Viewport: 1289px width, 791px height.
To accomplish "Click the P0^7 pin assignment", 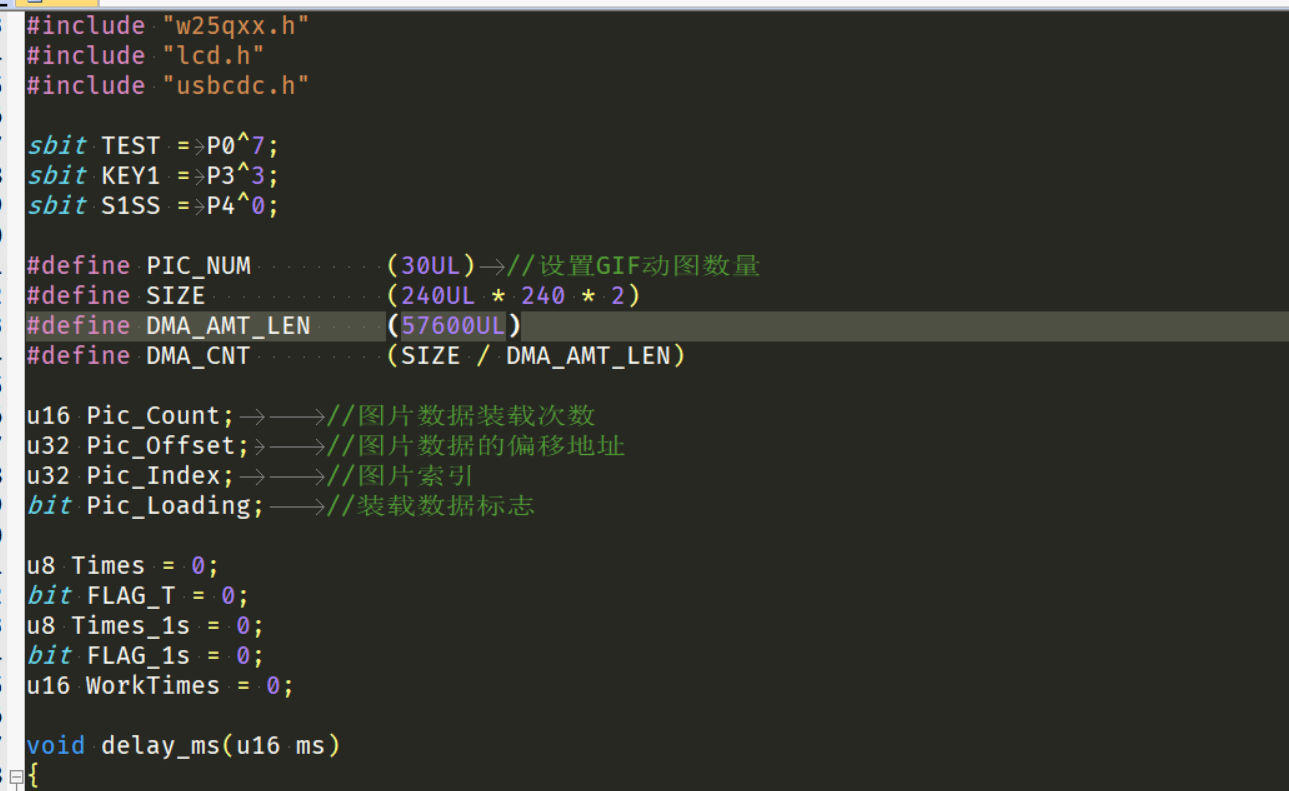I will (236, 146).
